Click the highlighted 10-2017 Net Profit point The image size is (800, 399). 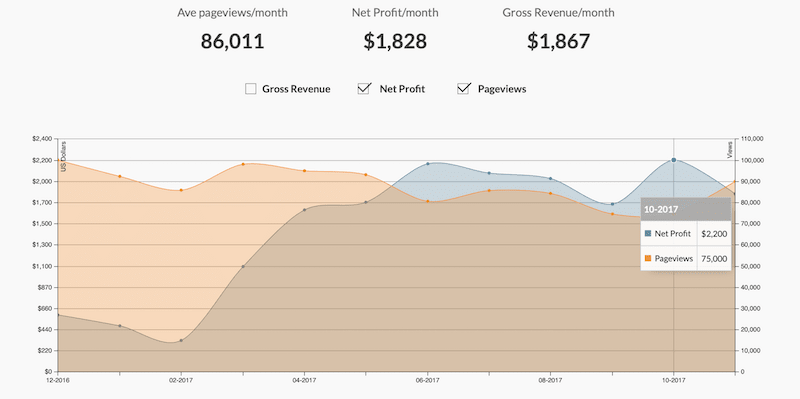673,160
